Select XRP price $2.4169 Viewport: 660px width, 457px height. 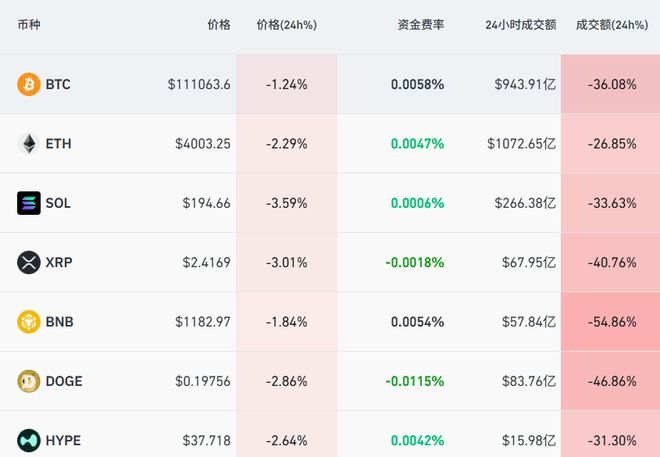[x=206, y=263]
